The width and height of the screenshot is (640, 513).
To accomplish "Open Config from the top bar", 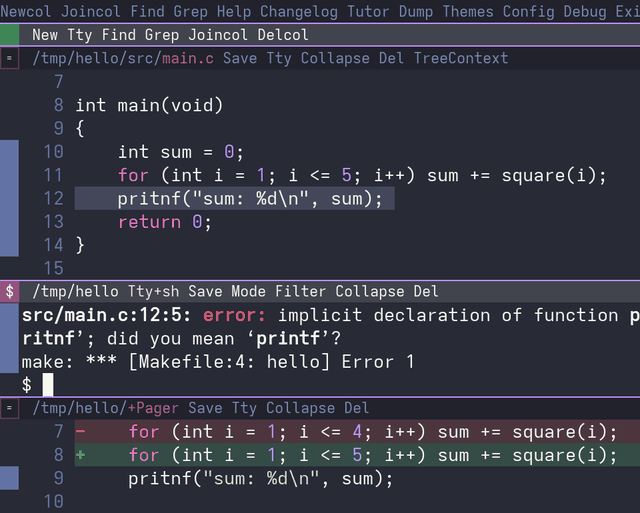I will point(528,11).
